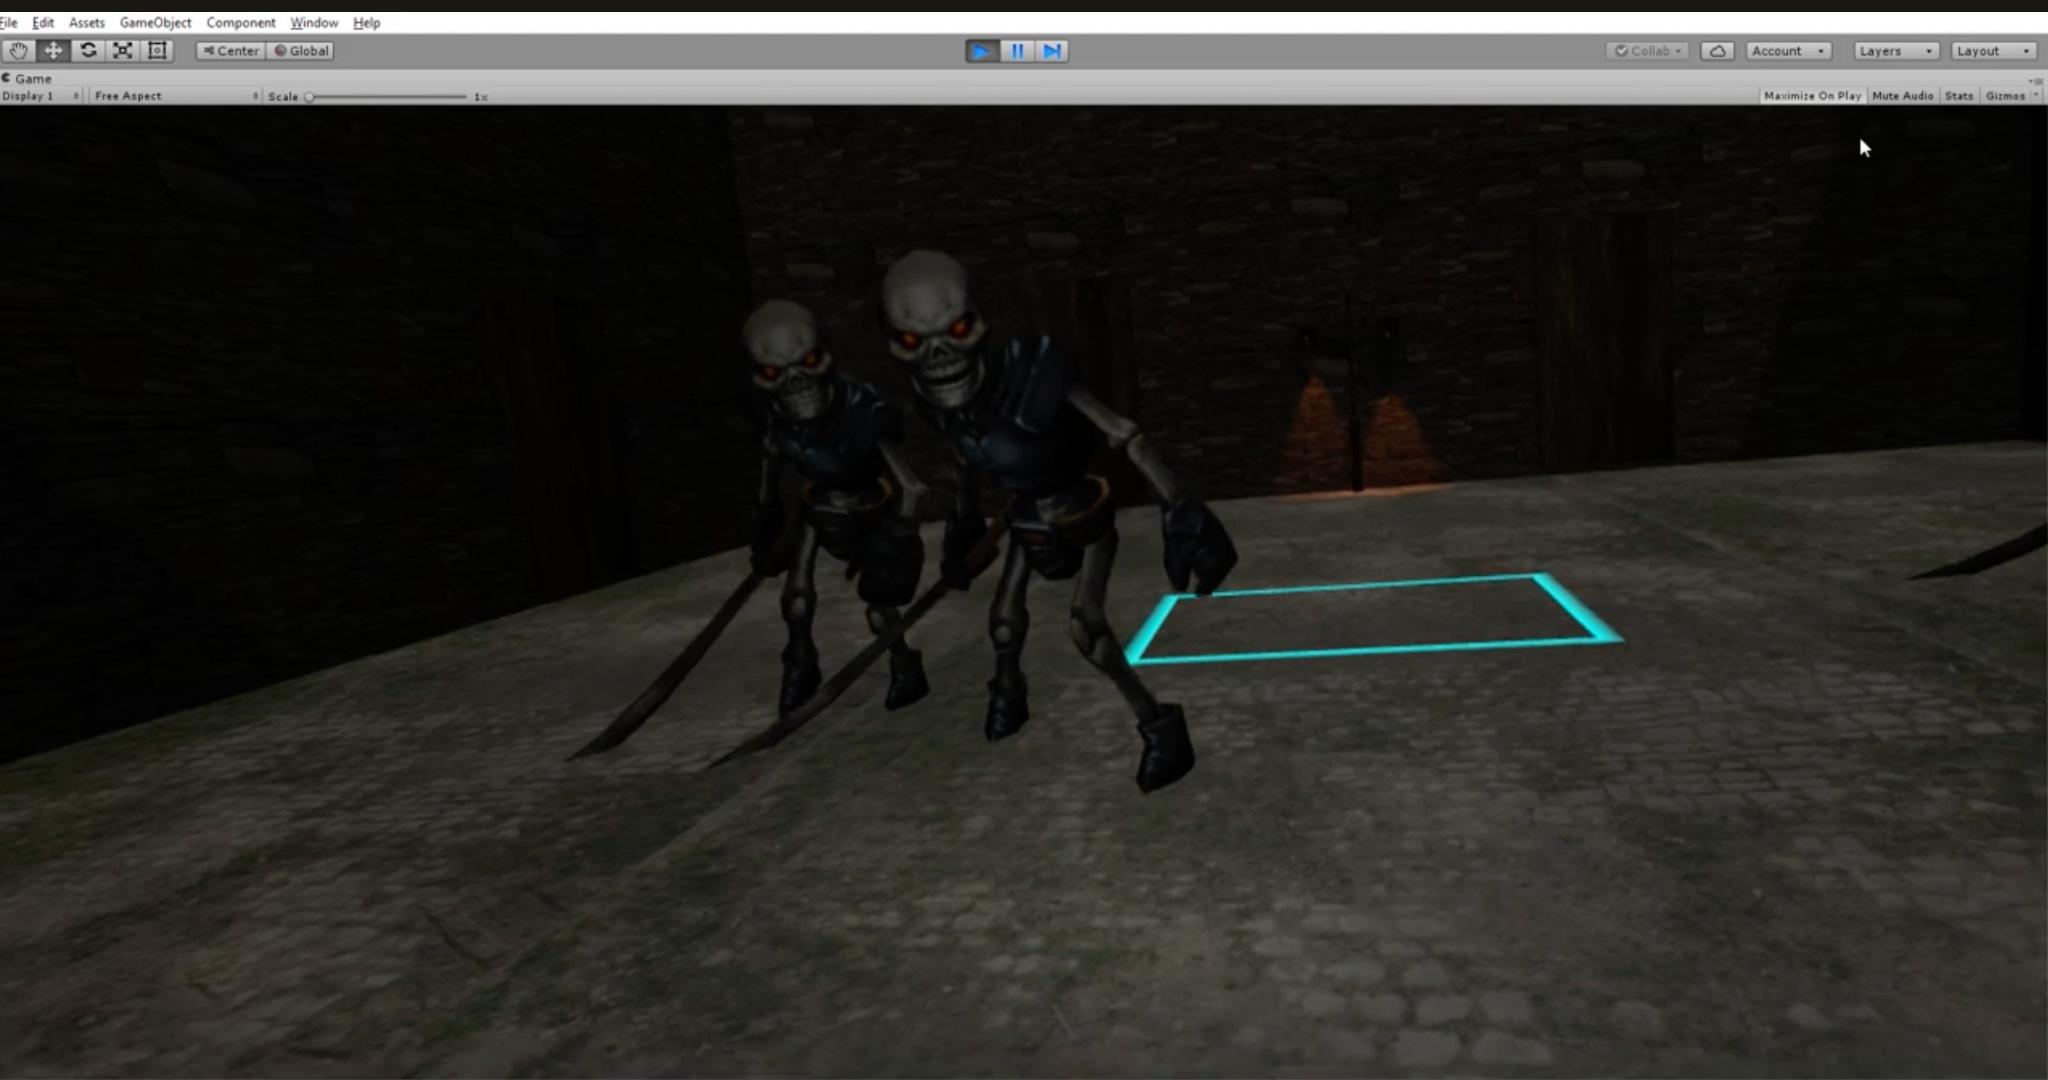This screenshot has width=2048, height=1080.
Task: Open the Display 1 dropdown
Action: [41, 96]
